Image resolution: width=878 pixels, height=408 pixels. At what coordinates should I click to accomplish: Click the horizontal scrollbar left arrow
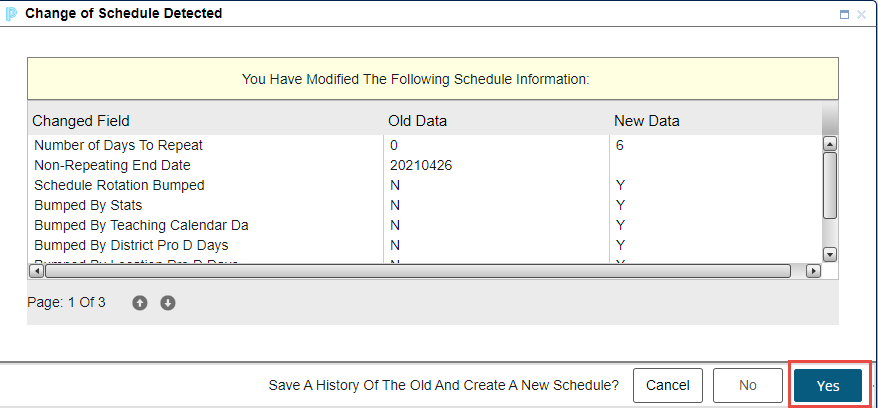[x=38, y=271]
